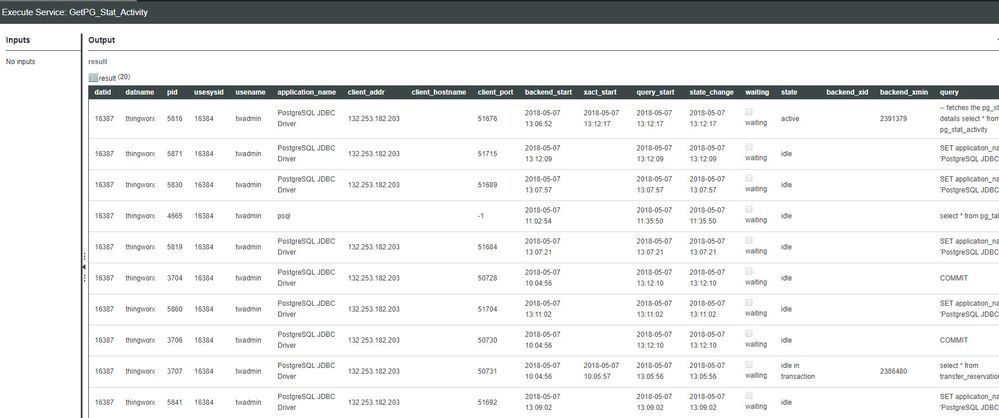Click the 'No inputs' text
The image size is (999, 418).
pyautogui.click(x=20, y=62)
